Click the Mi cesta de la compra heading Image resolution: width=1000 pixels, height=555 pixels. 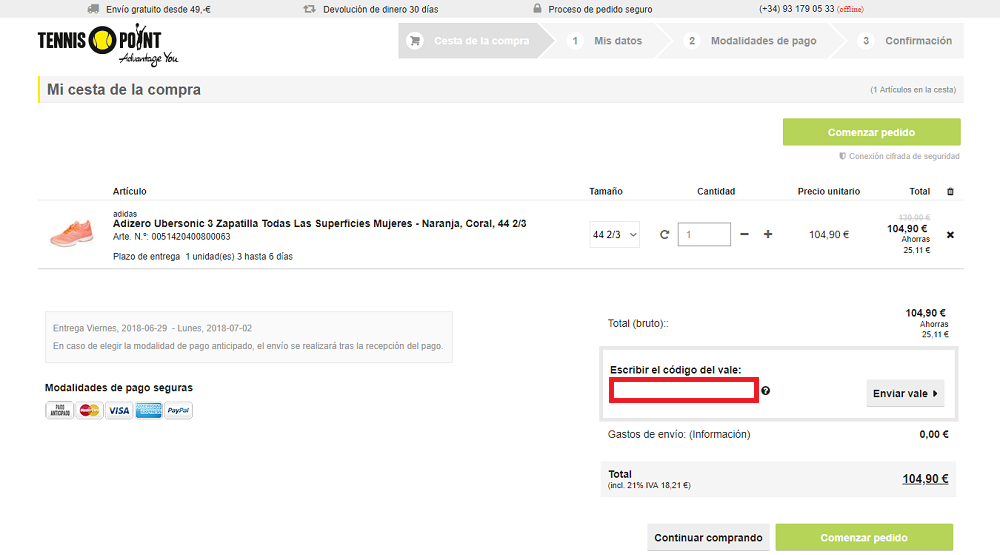[124, 89]
